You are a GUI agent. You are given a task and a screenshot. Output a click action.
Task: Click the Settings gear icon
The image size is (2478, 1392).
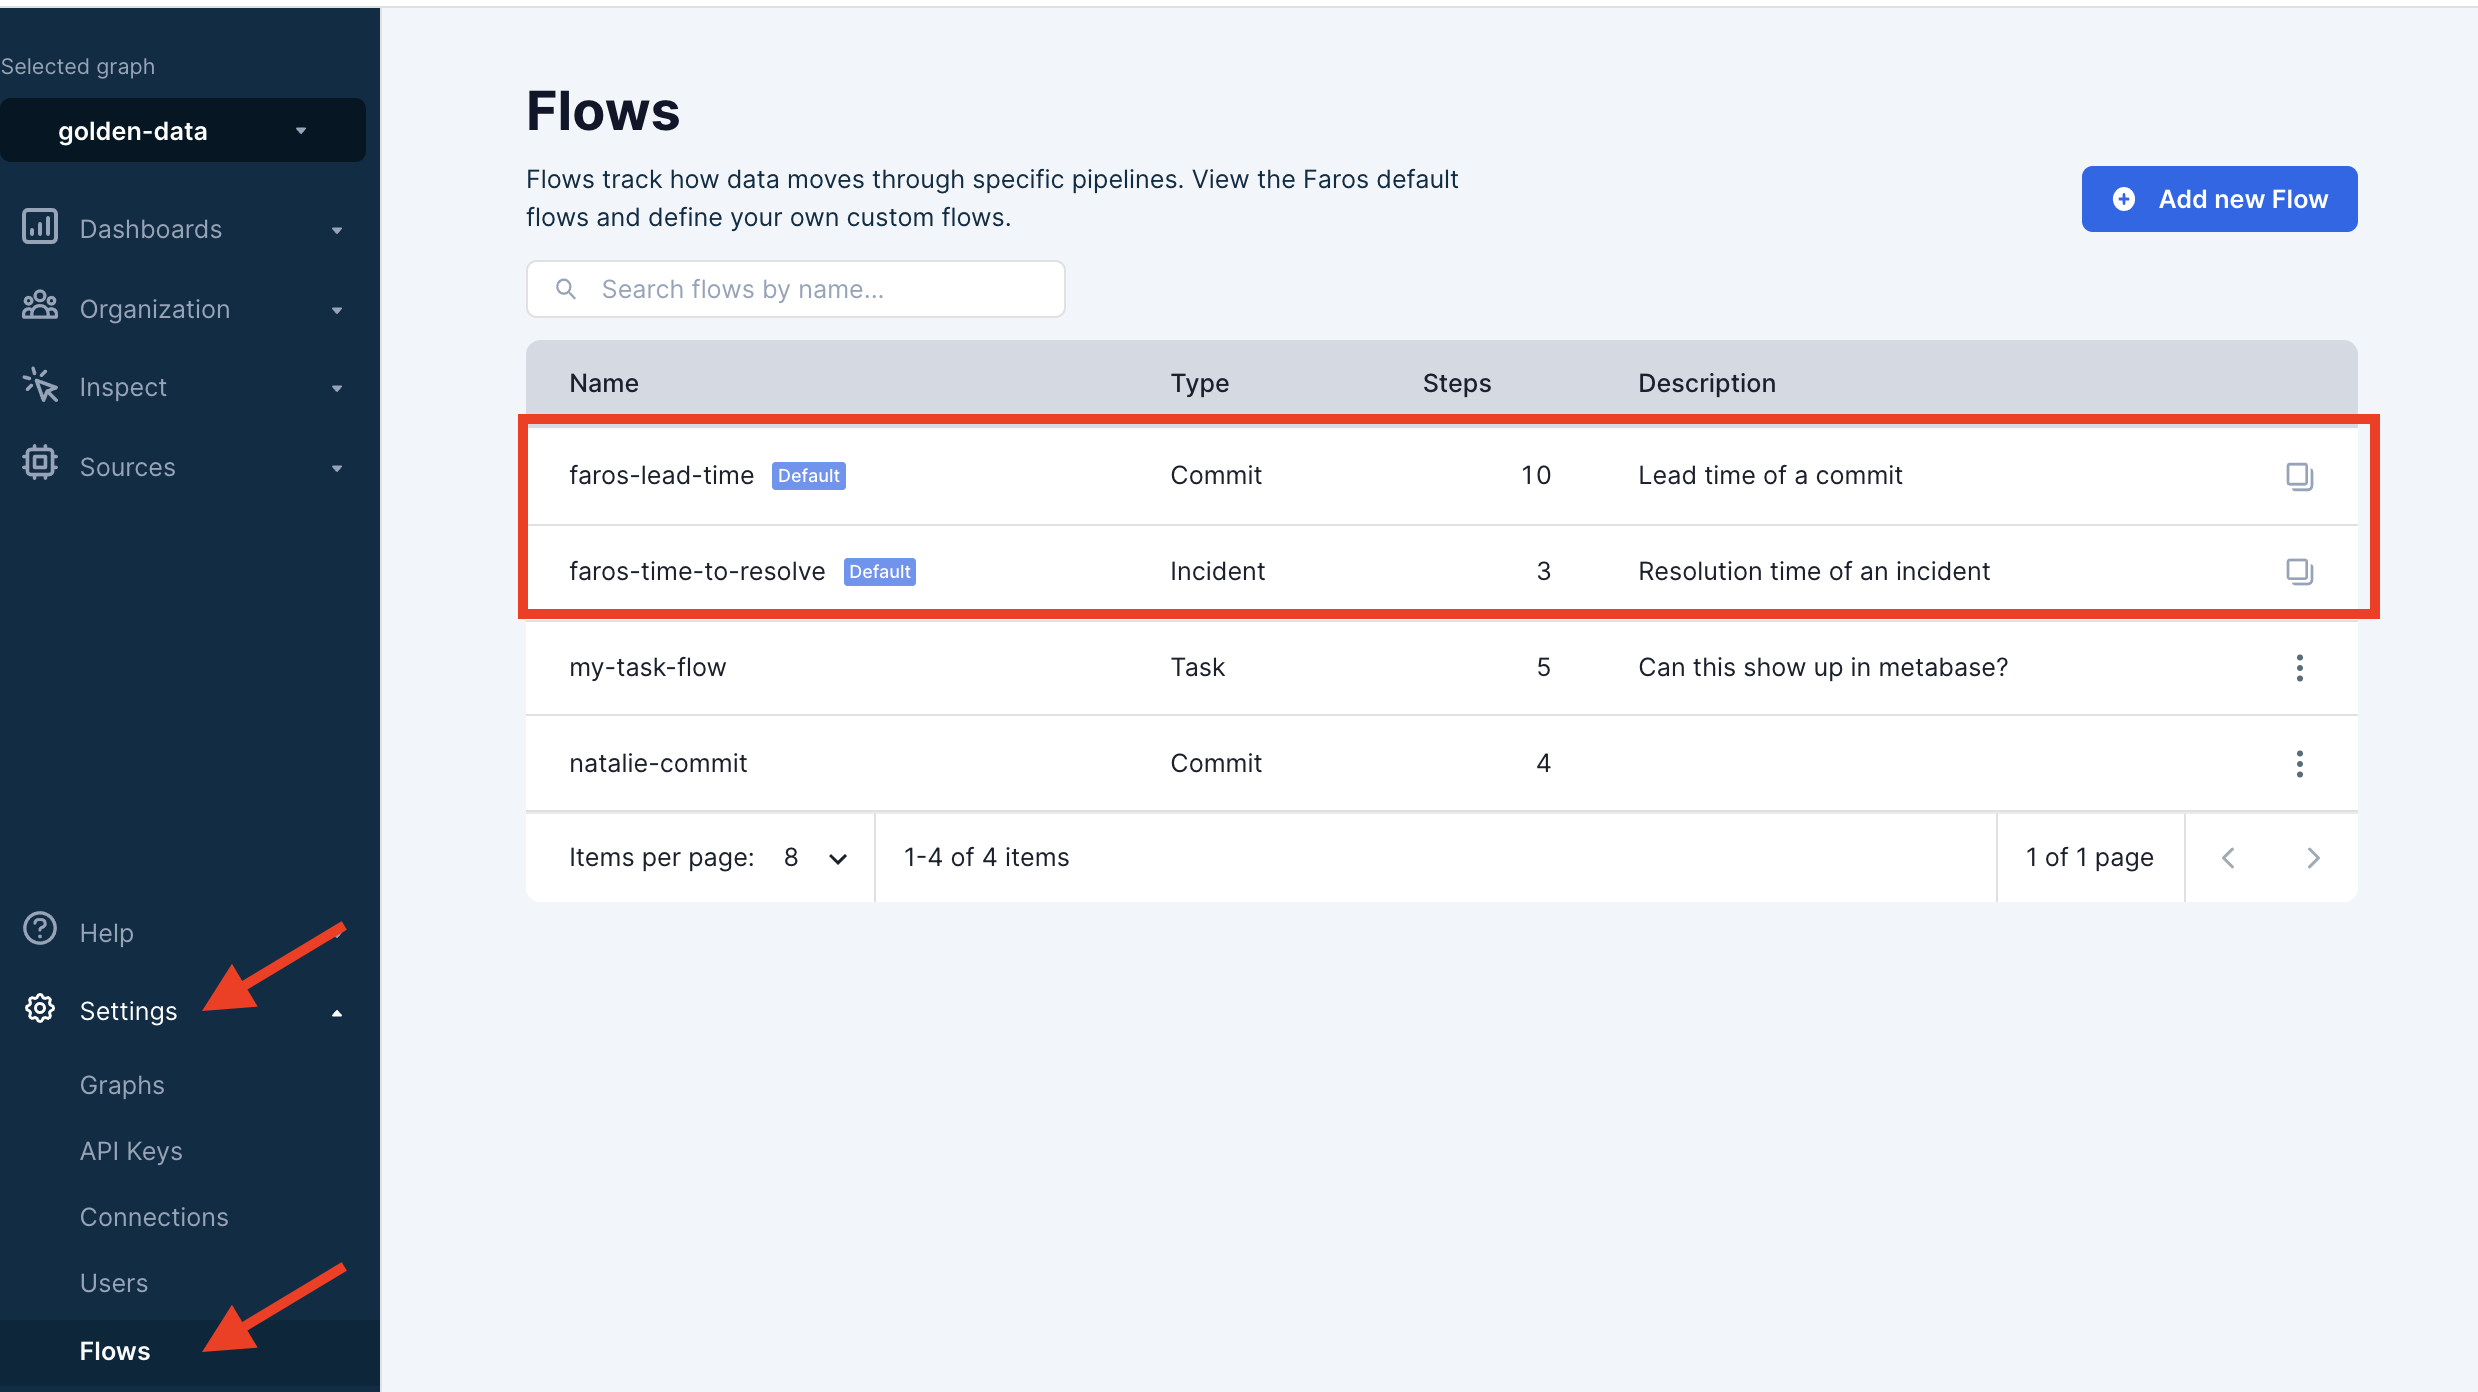pyautogui.click(x=40, y=1008)
